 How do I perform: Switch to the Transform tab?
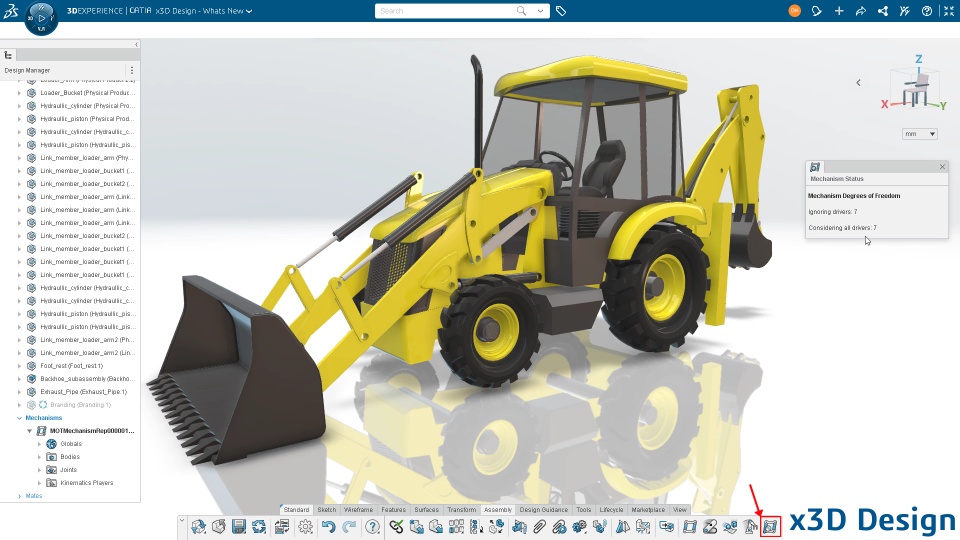[462, 509]
